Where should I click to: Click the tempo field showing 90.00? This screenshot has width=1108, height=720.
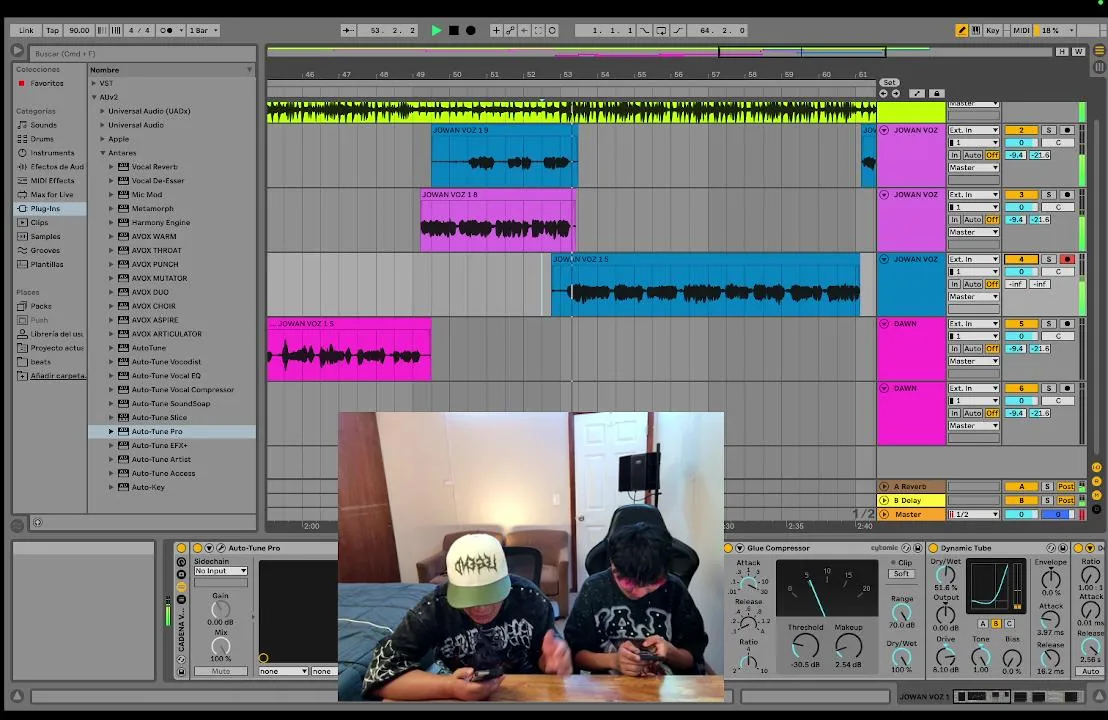(79, 30)
